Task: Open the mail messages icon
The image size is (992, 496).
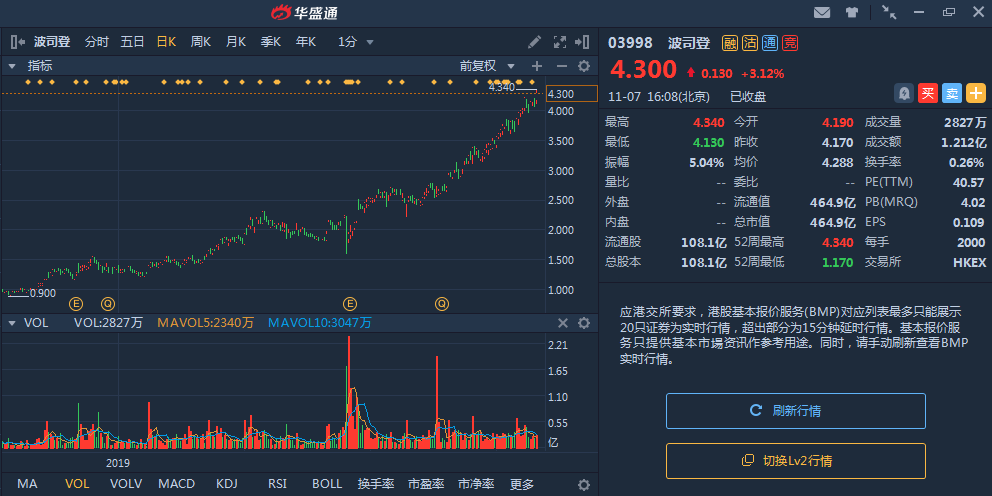Action: (822, 13)
